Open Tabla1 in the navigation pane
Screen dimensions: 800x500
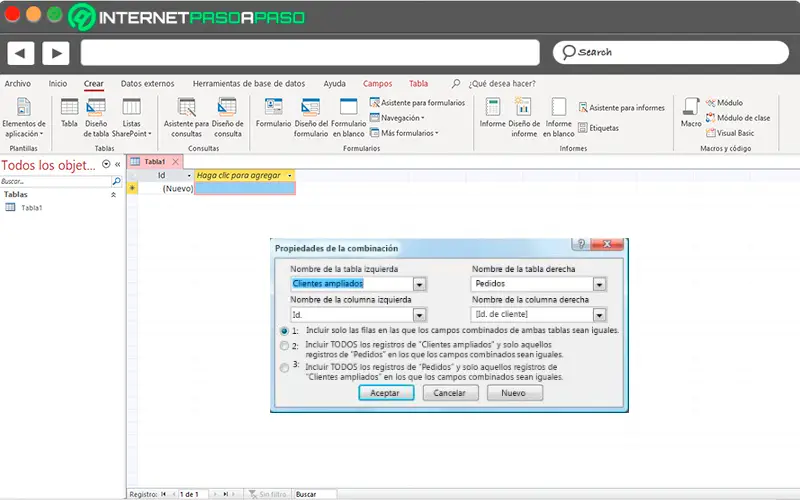point(32,208)
